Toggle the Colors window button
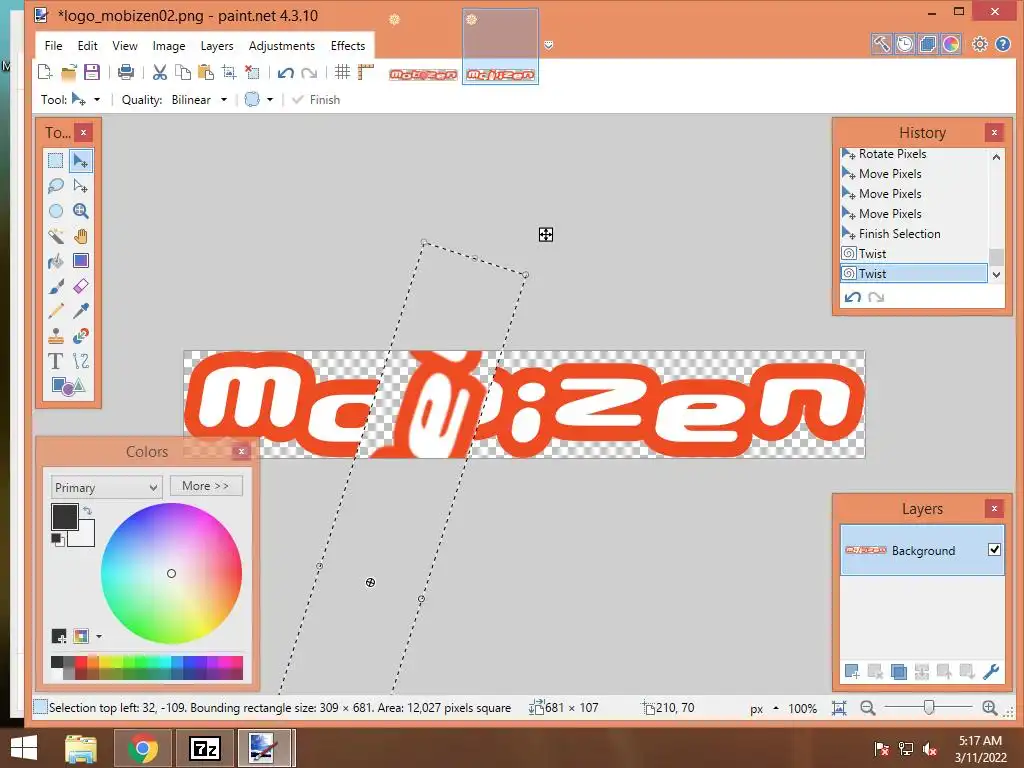This screenshot has height=768, width=1024. [x=951, y=44]
